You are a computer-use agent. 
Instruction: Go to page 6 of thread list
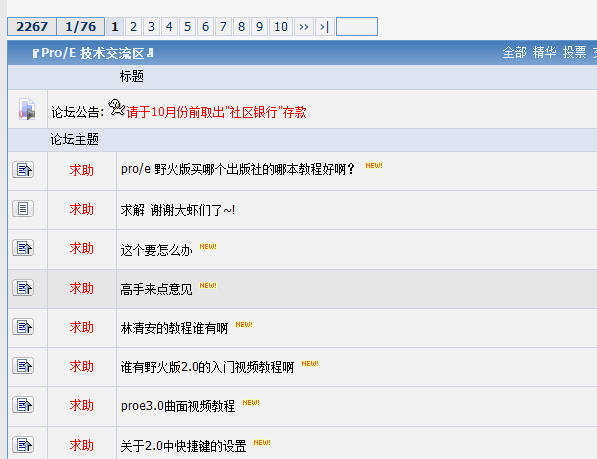coord(205,27)
